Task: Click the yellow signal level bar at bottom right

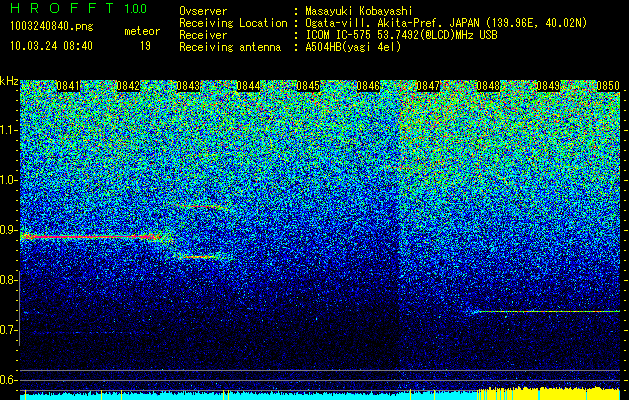Action: pyautogui.click(x=549, y=394)
